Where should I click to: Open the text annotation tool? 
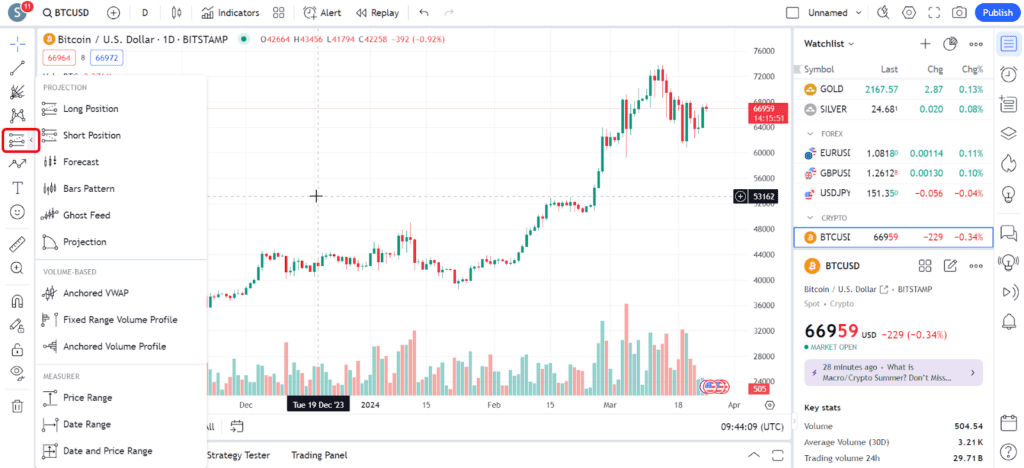17,187
